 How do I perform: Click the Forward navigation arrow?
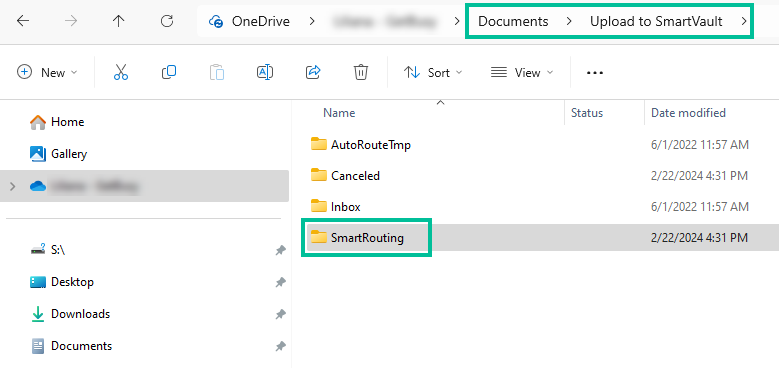pos(71,21)
